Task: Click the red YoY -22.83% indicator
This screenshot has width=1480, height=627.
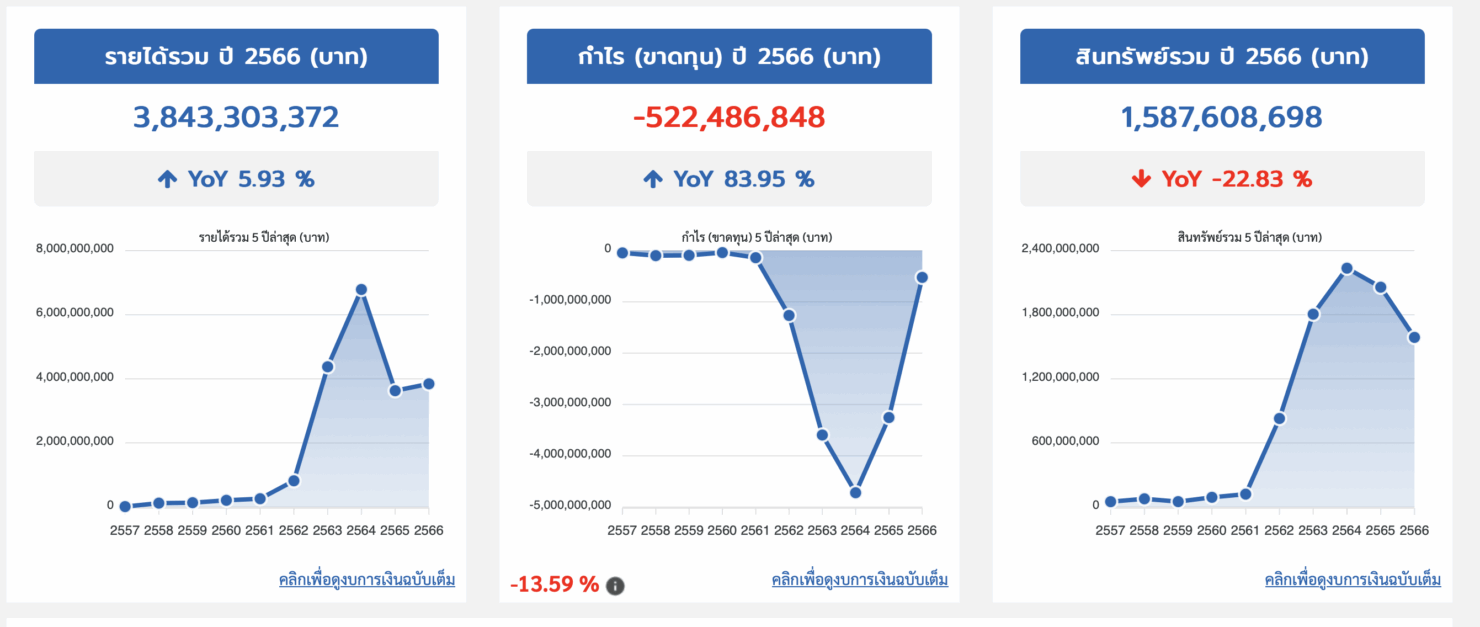Action: point(1221,178)
